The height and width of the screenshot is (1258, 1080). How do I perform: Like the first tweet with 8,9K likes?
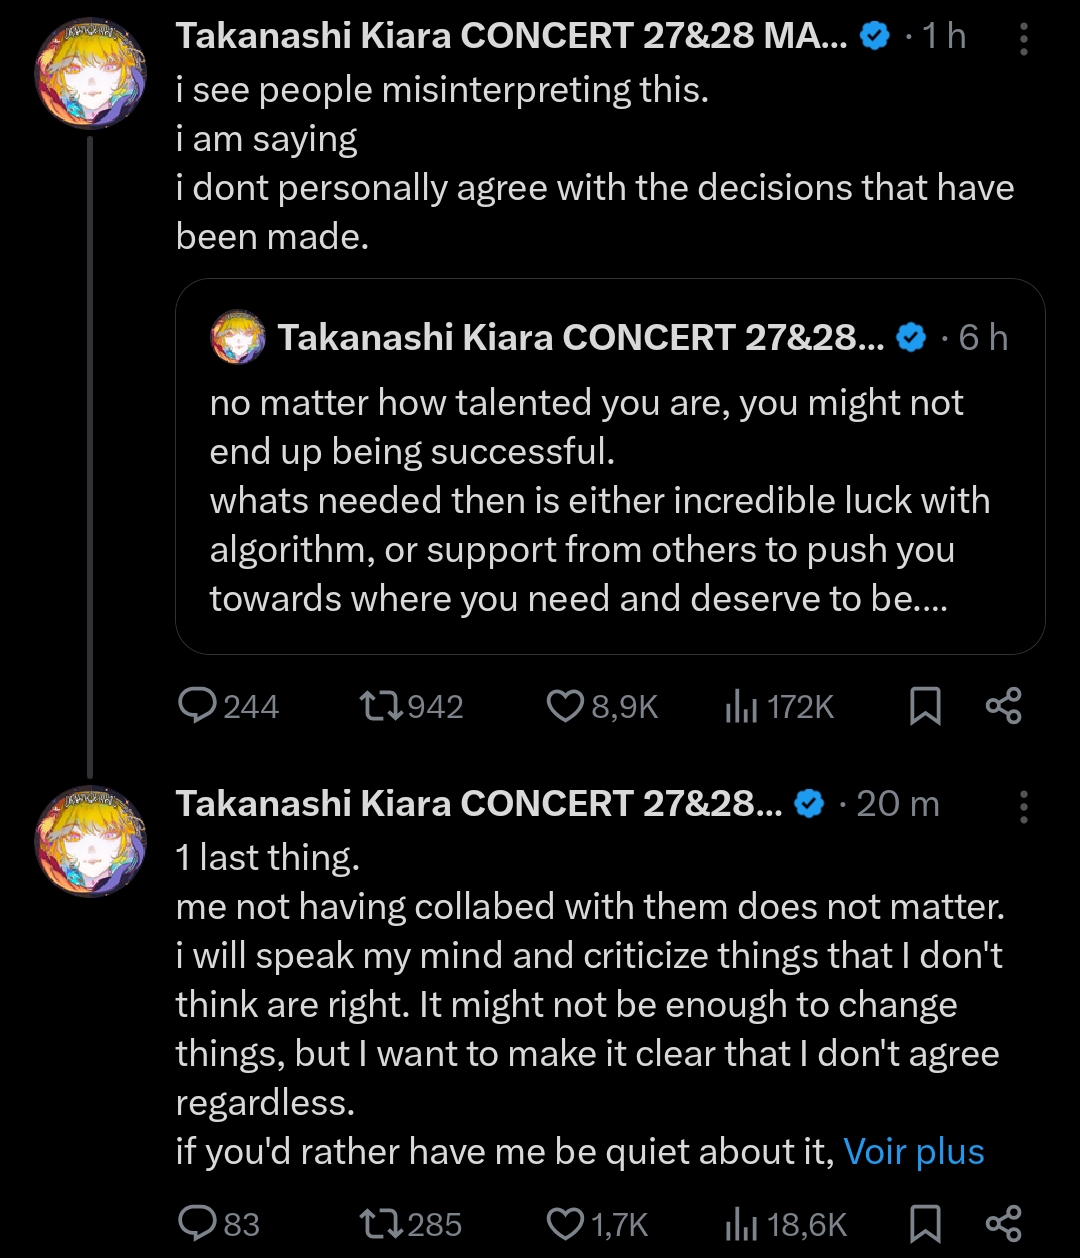[565, 706]
